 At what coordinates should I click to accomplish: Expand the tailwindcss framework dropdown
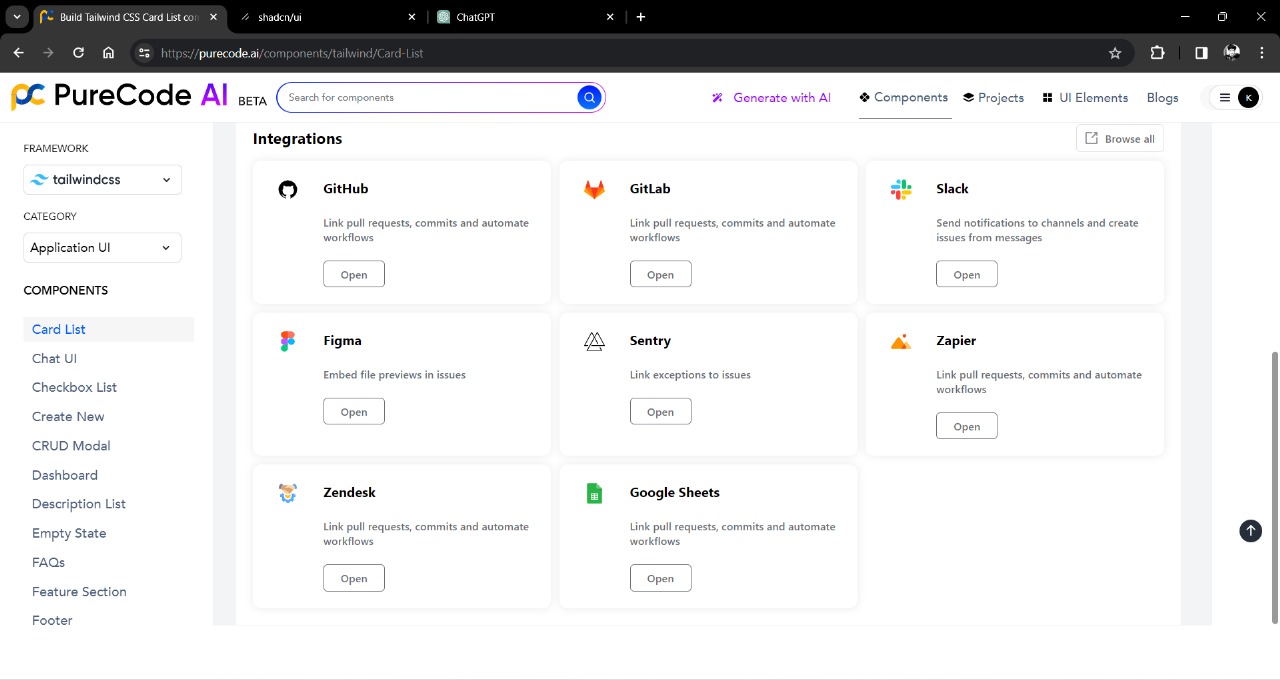(102, 180)
